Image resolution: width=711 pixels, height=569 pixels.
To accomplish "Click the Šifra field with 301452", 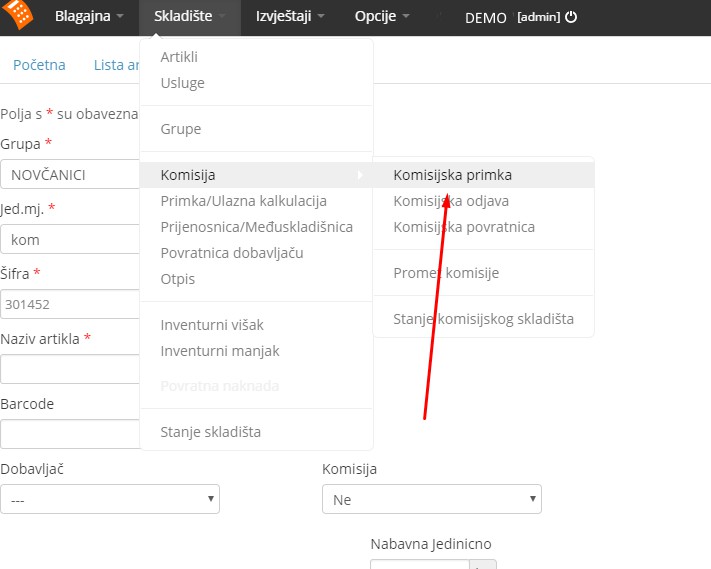I will (x=70, y=304).
